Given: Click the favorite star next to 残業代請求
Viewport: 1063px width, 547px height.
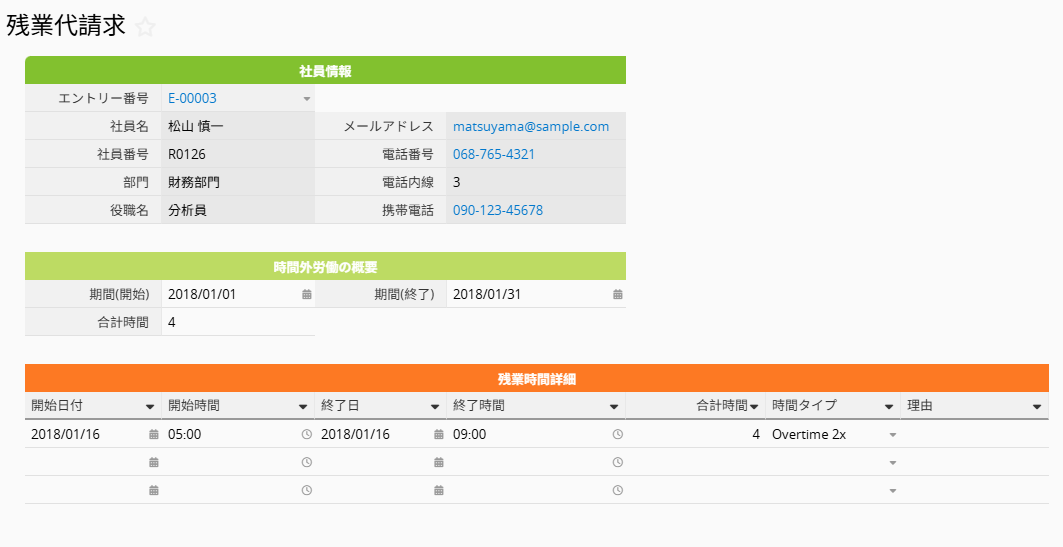Looking at the screenshot, I should (146, 28).
